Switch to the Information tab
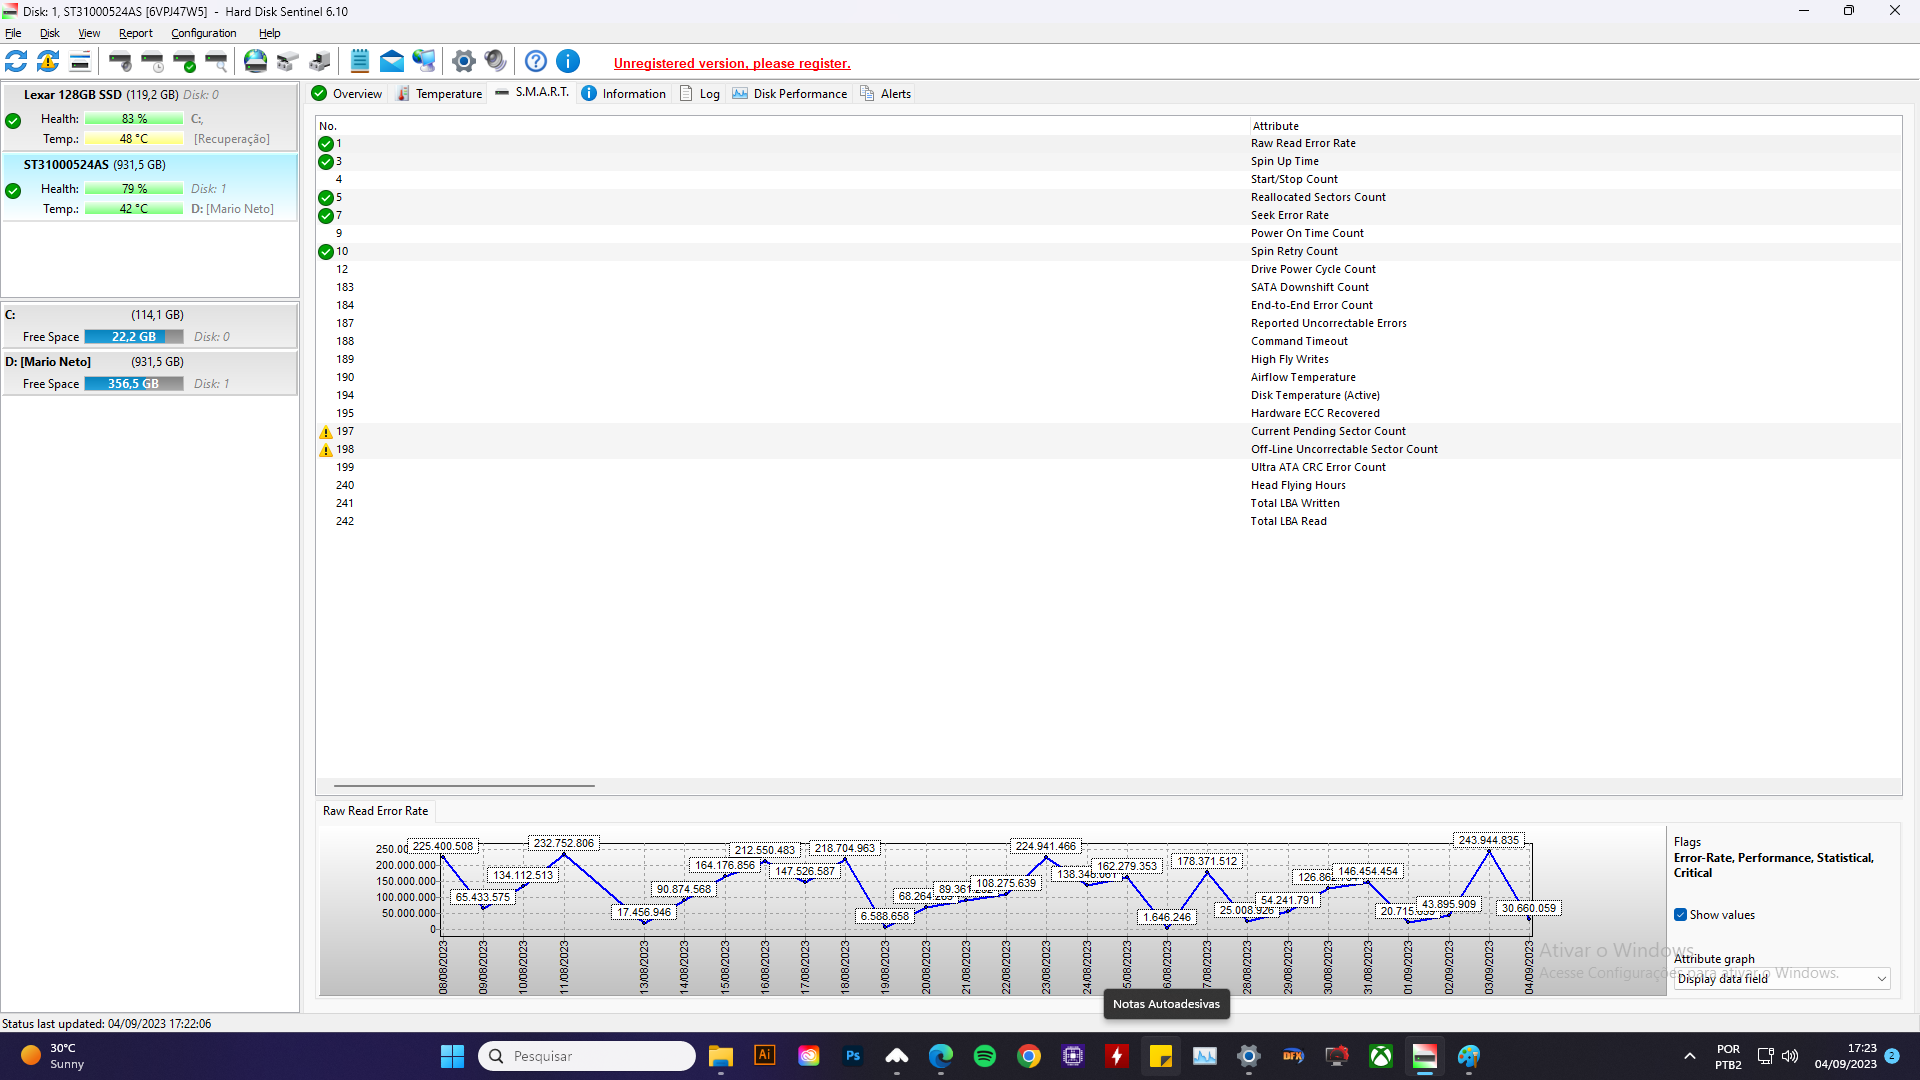The width and height of the screenshot is (1920, 1080). click(x=624, y=94)
